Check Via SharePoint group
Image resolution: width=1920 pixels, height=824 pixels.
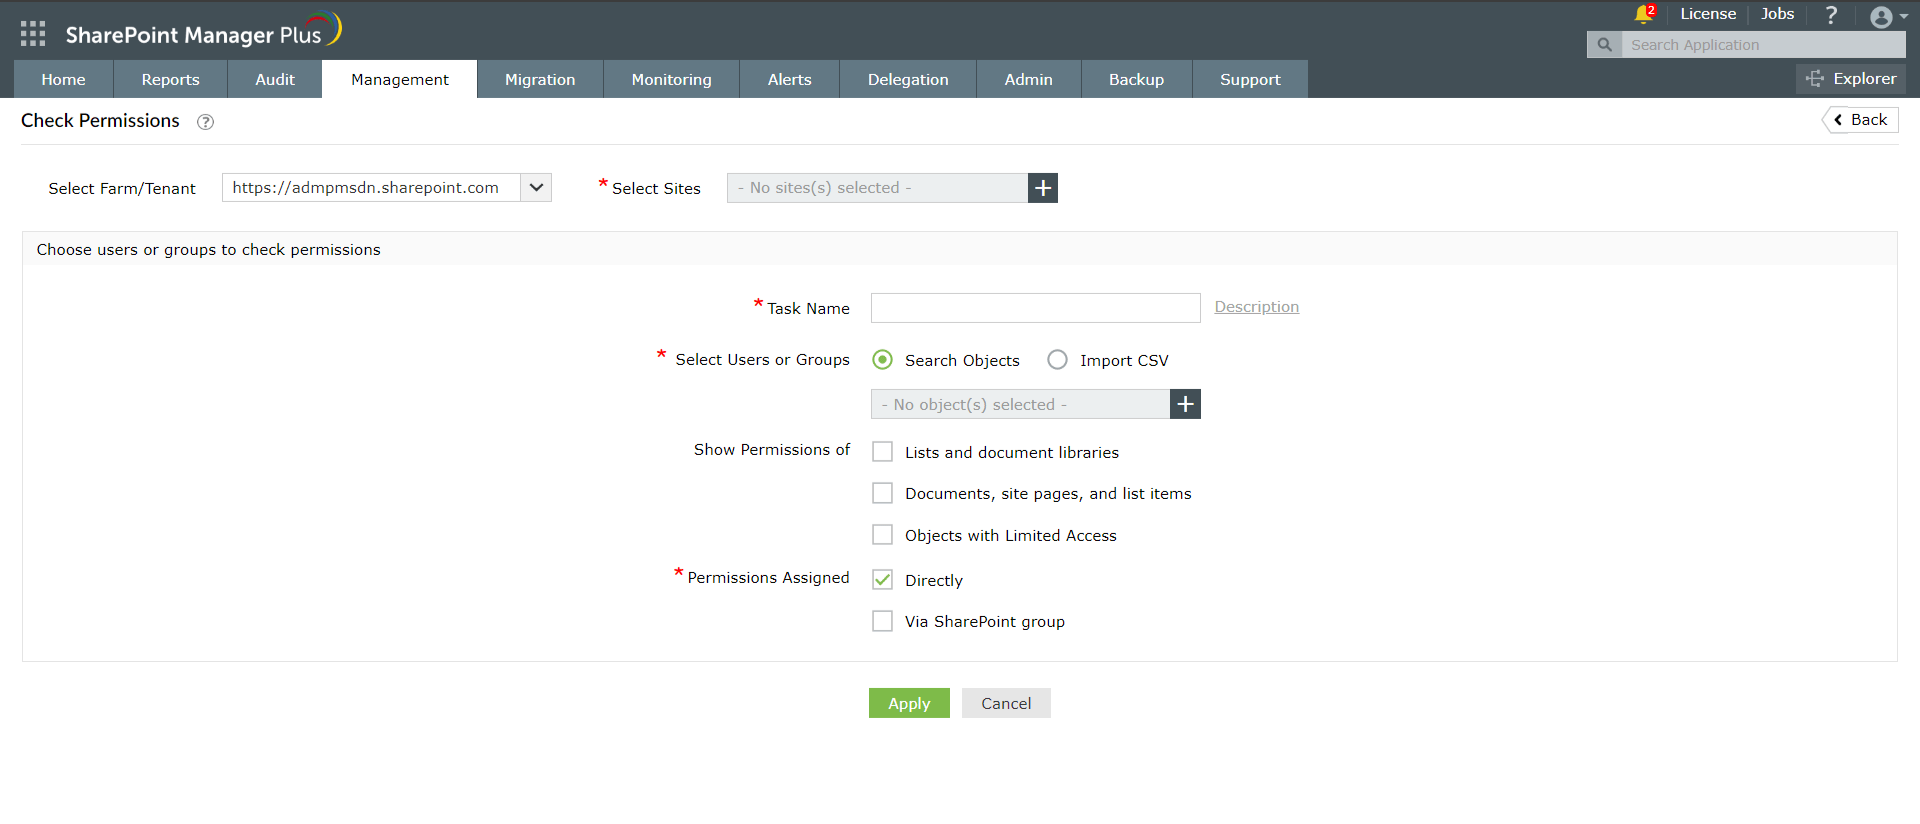click(882, 621)
